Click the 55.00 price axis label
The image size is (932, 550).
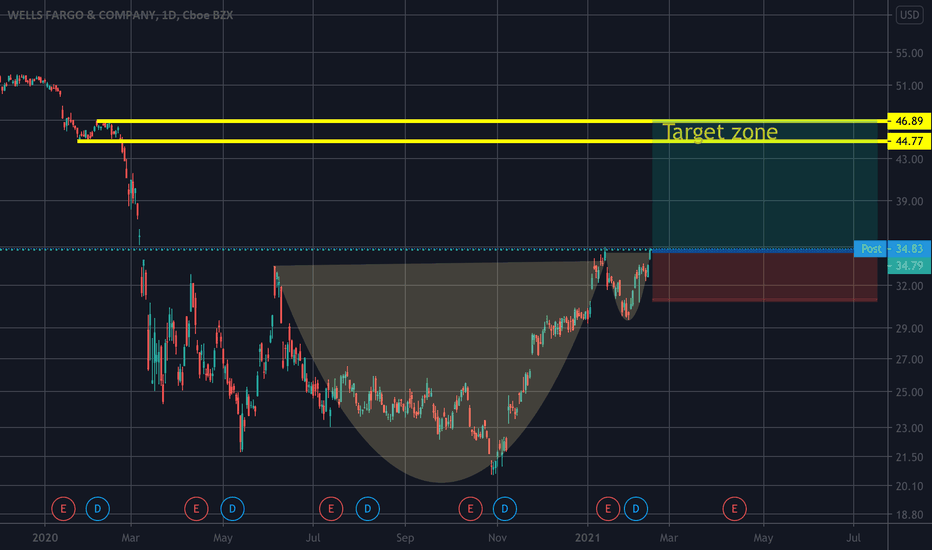909,54
